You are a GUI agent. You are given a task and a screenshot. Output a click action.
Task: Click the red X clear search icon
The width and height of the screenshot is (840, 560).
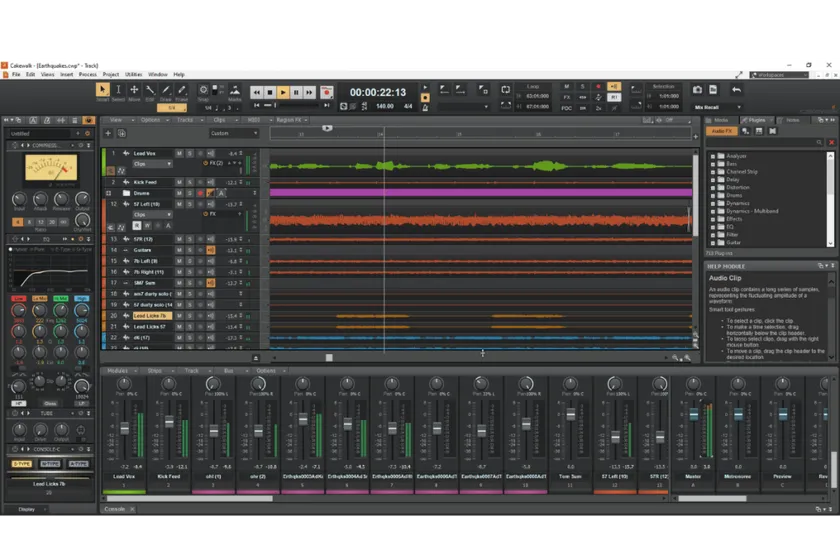[831, 142]
